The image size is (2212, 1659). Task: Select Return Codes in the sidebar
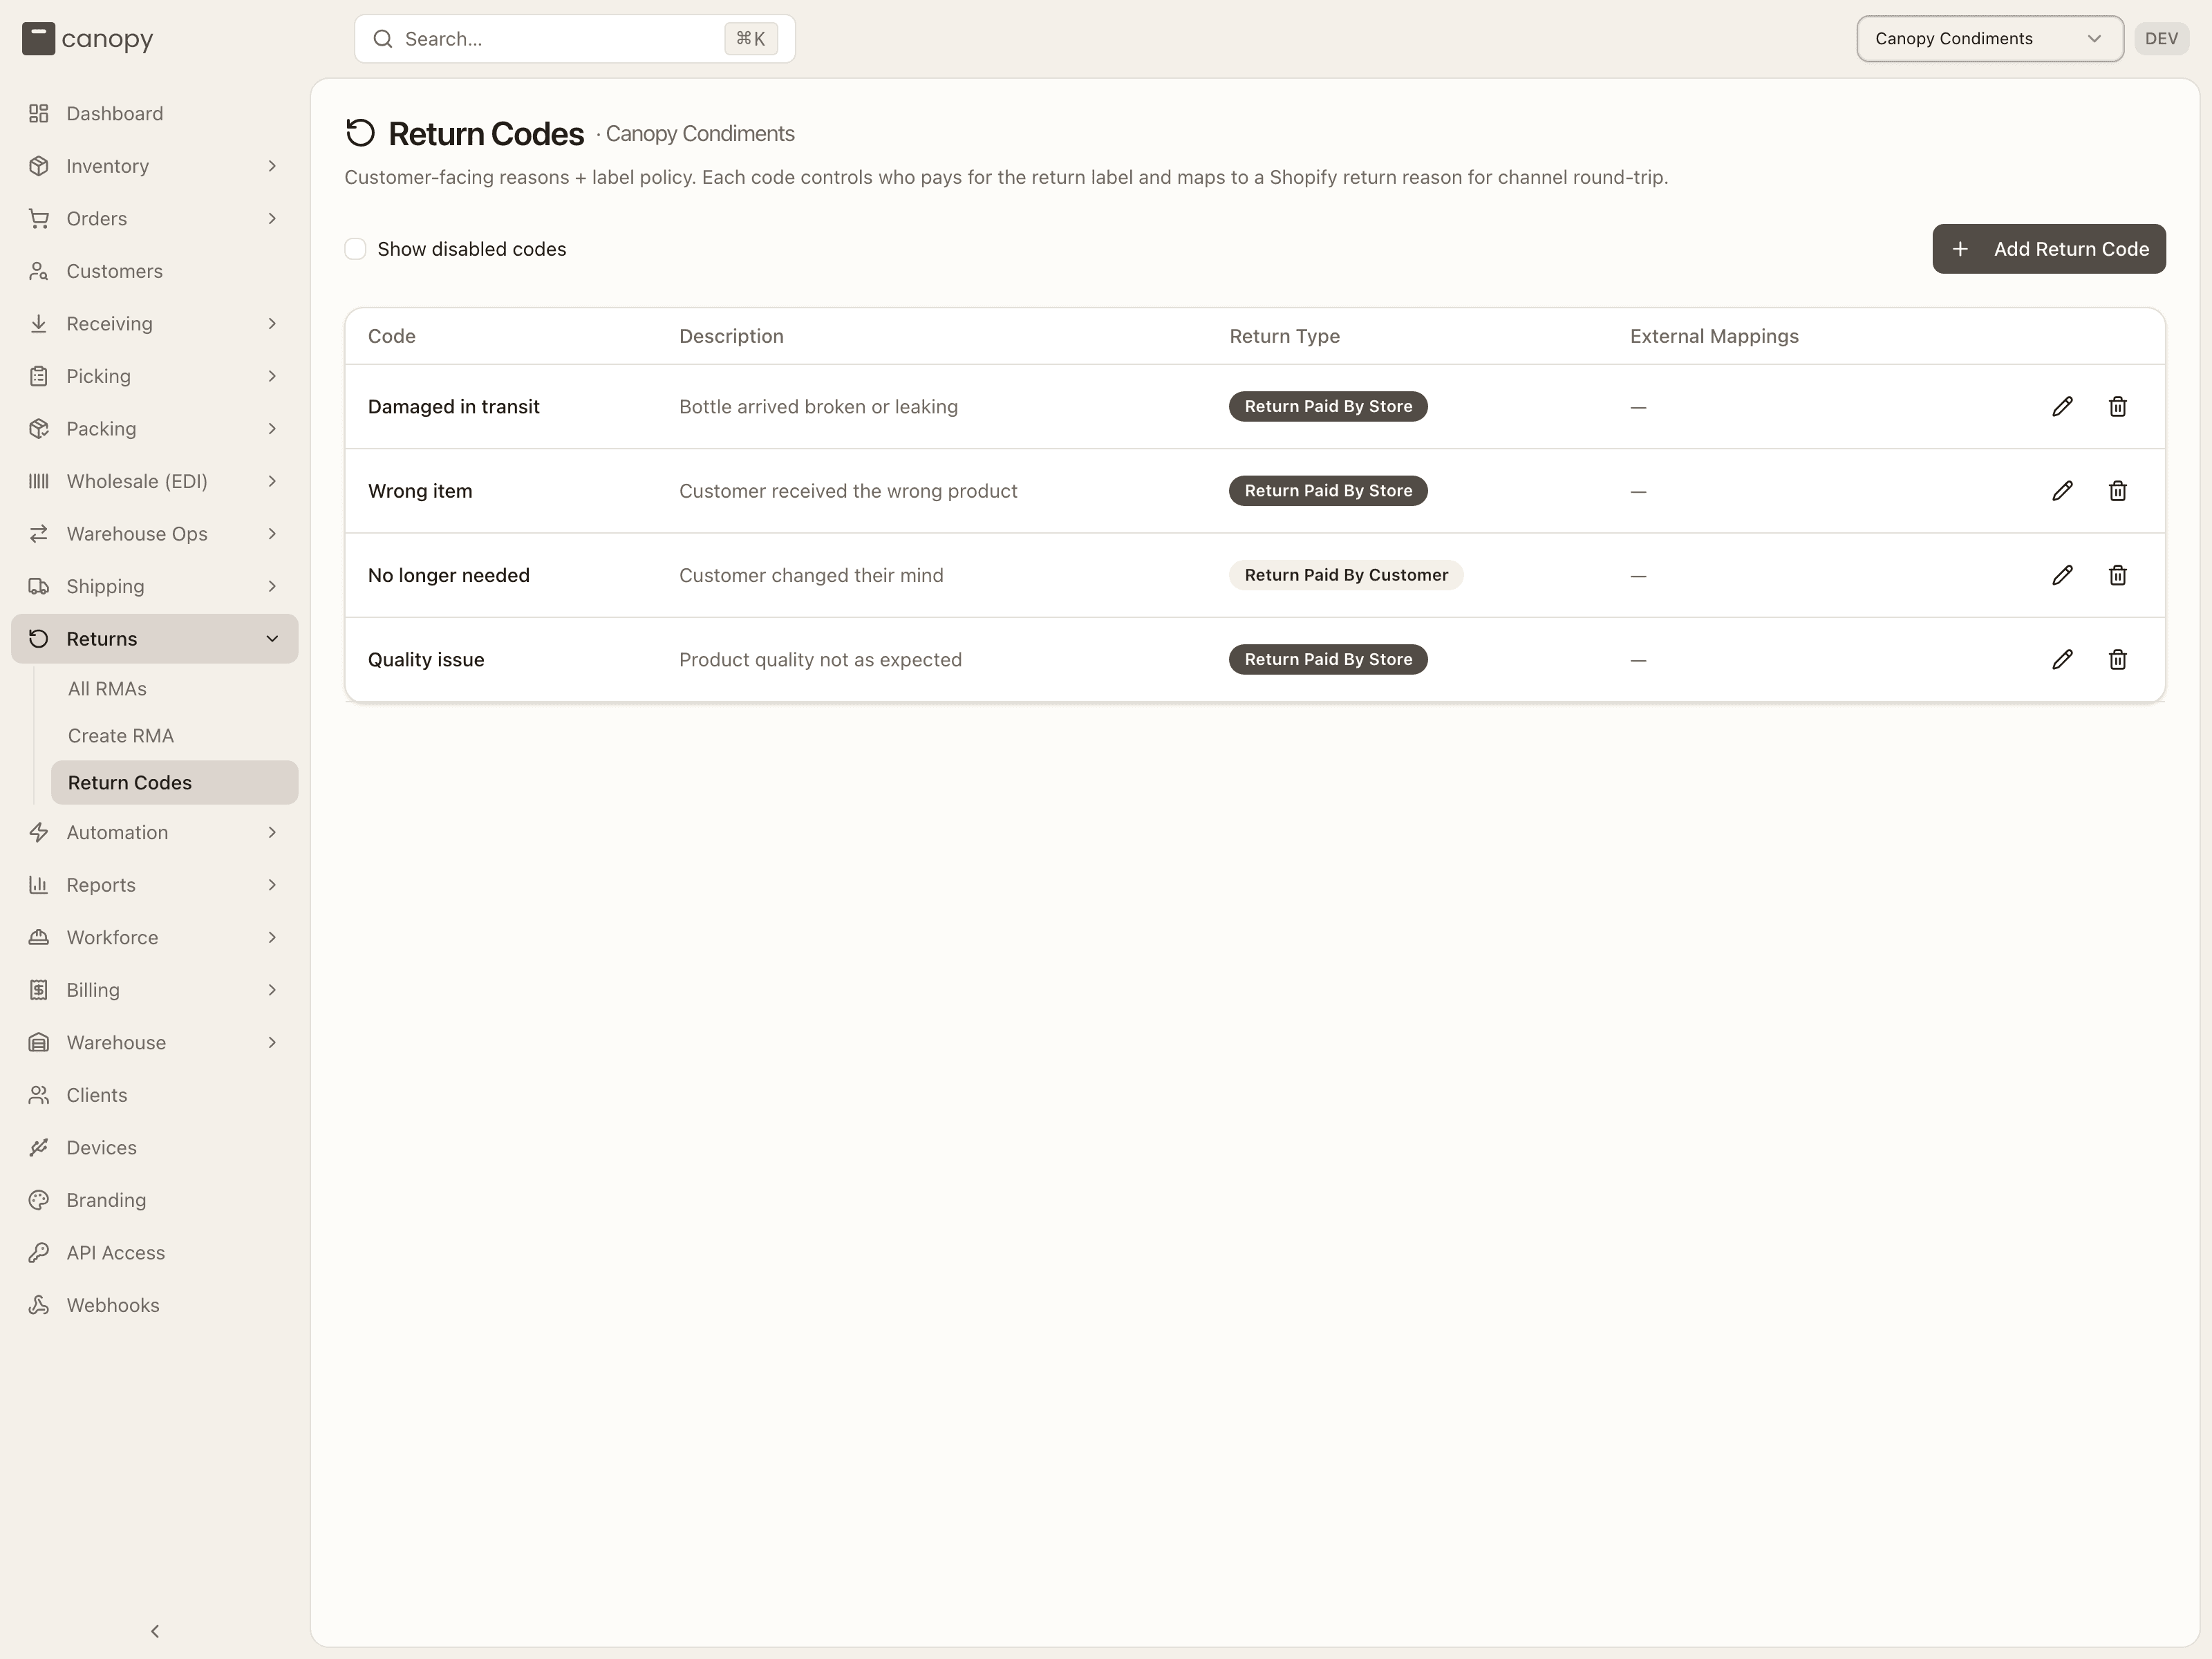click(175, 782)
